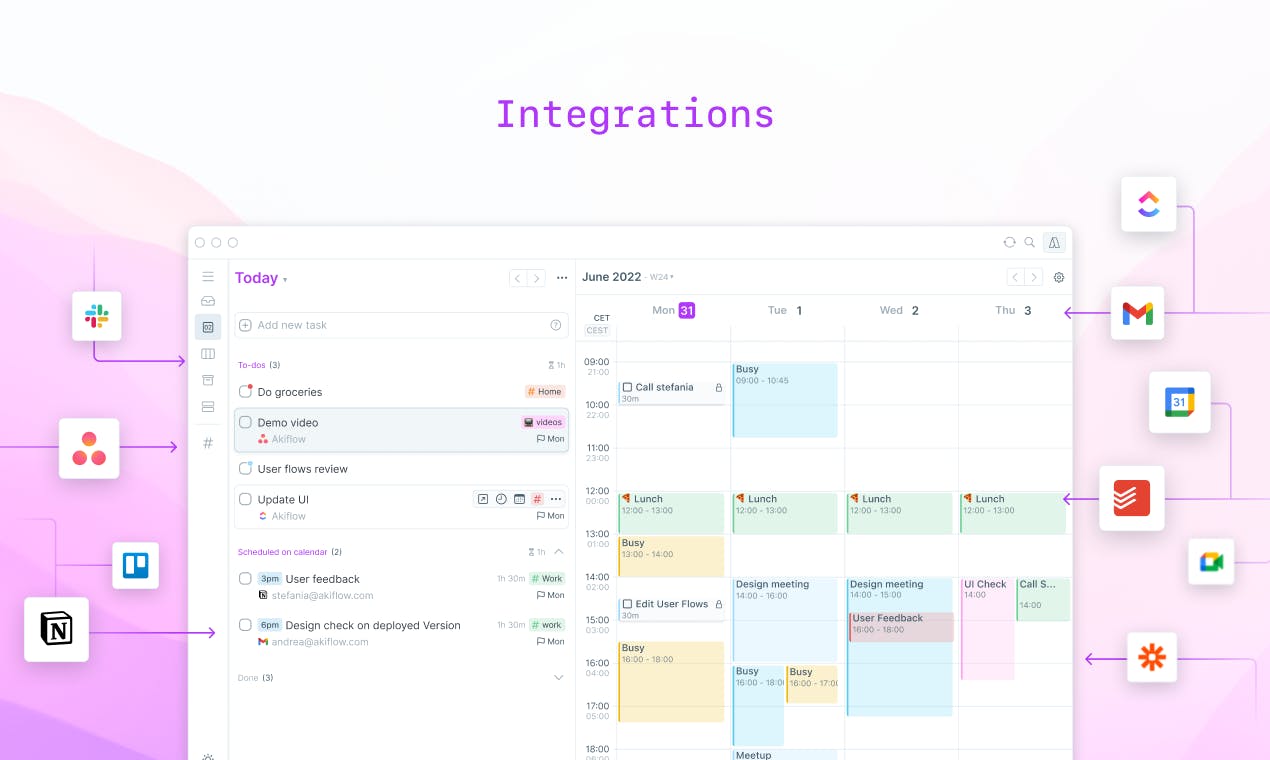Go to previous week in calendar
This screenshot has width=1270, height=760.
pyautogui.click(x=1015, y=277)
